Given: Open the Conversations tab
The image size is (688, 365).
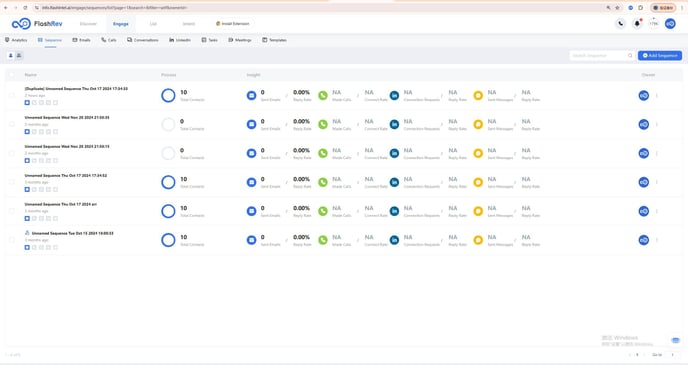Looking at the screenshot, I should pos(143,40).
